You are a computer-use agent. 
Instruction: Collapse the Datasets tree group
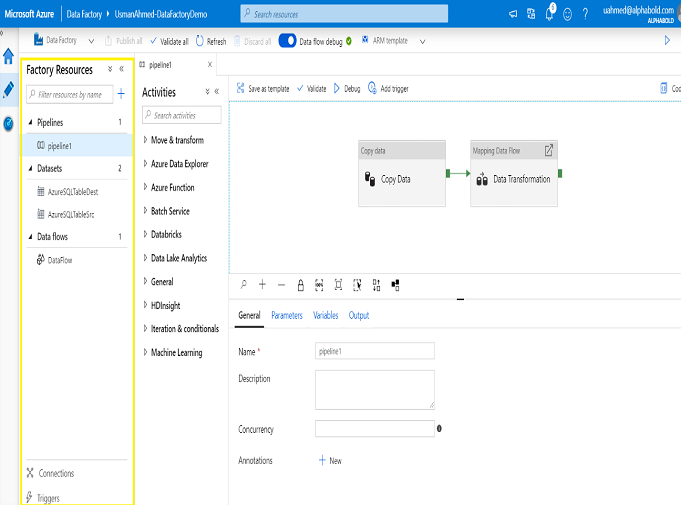tap(30, 168)
